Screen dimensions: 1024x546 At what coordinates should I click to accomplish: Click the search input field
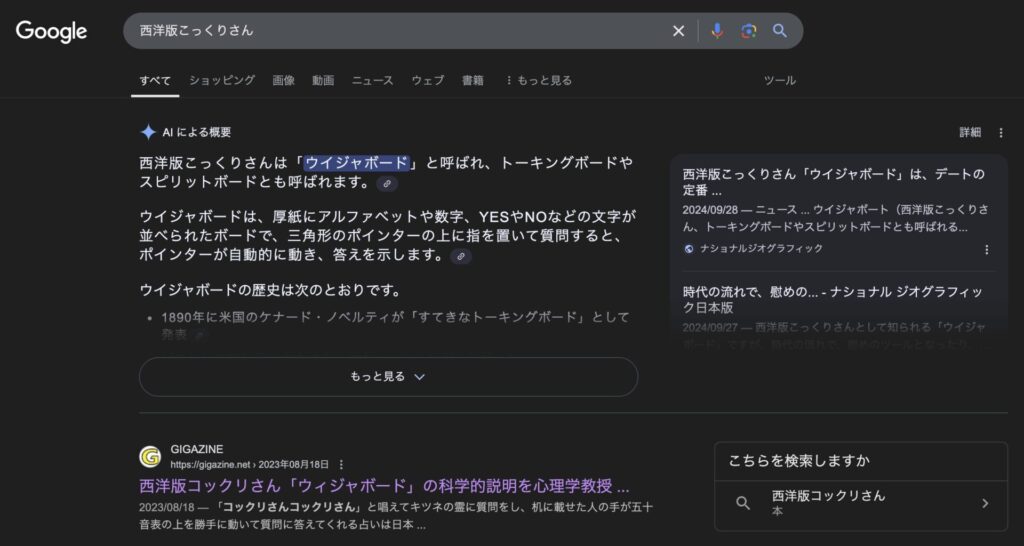coord(398,31)
